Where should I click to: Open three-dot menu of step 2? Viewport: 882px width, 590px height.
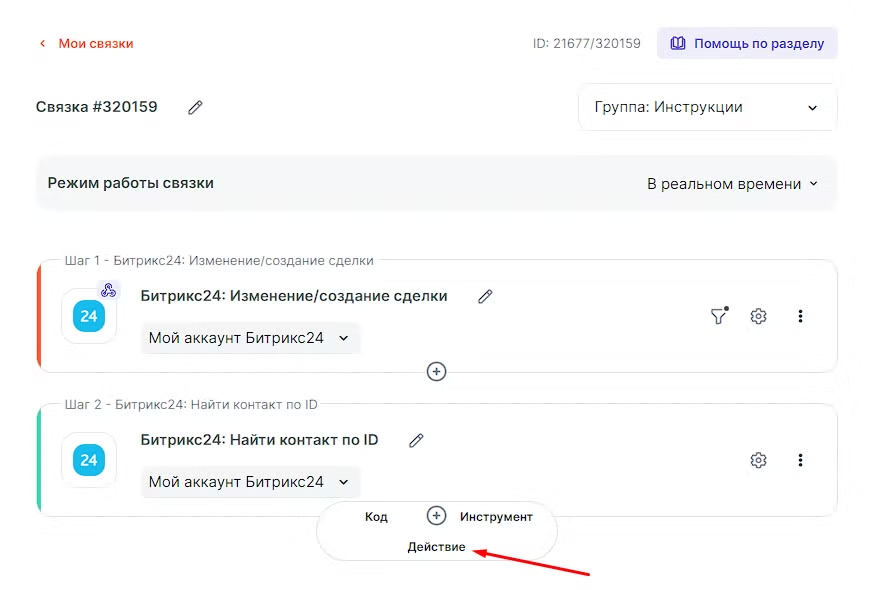[x=800, y=460]
